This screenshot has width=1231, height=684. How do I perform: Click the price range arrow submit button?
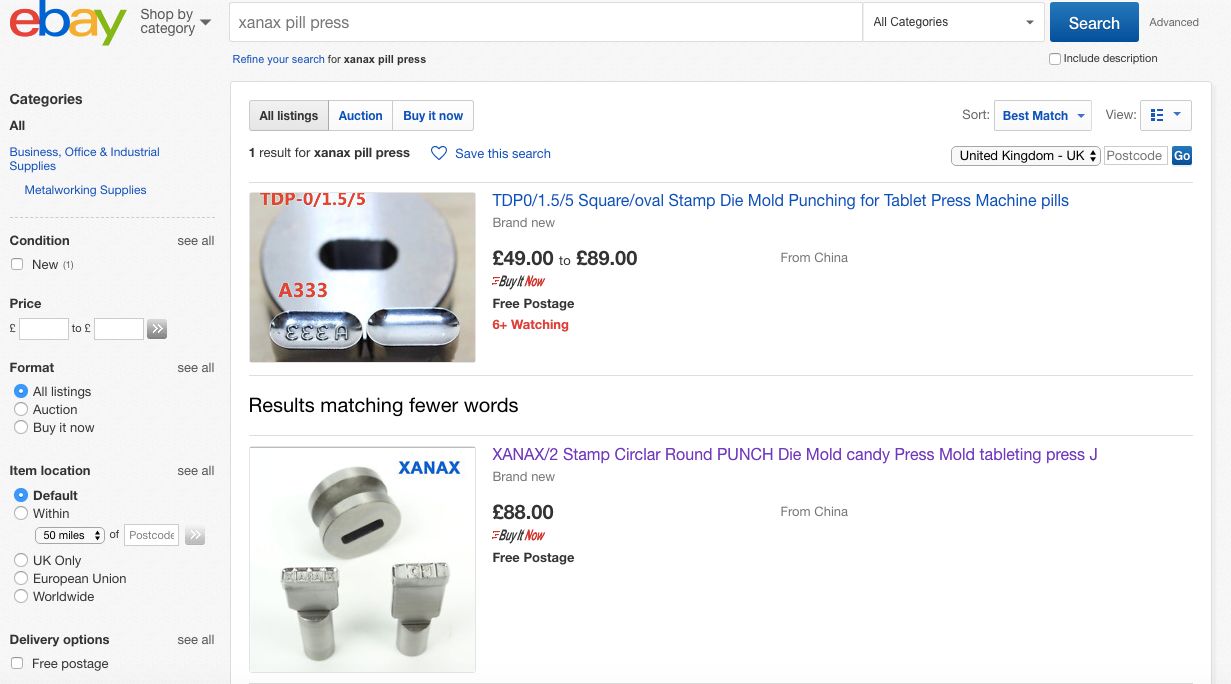click(157, 329)
